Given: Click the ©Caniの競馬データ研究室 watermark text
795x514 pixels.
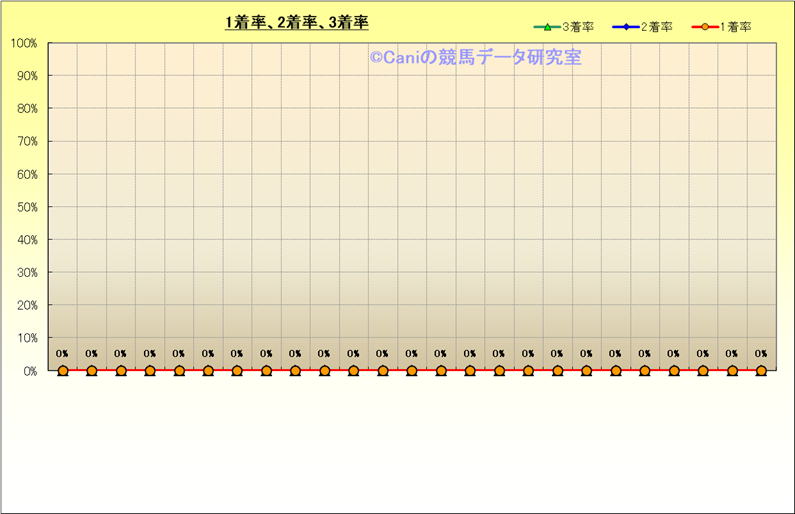Looking at the screenshot, I should tap(475, 58).
